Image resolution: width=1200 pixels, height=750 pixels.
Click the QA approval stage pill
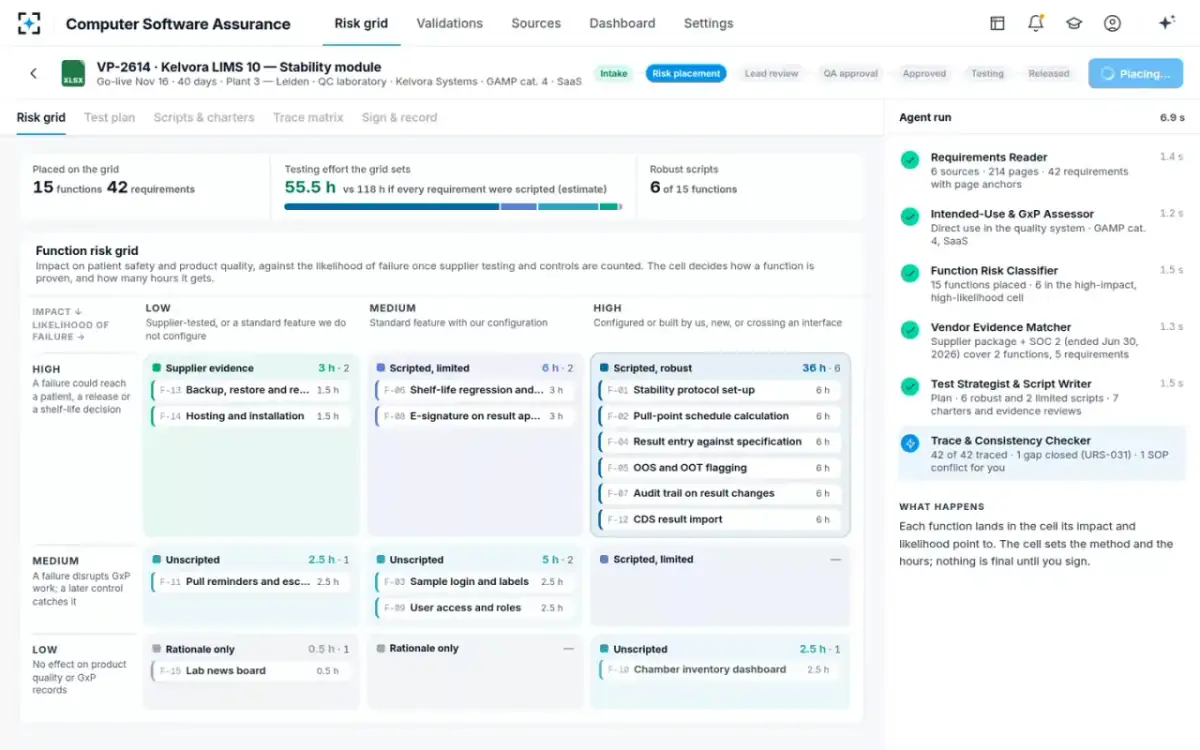click(850, 73)
